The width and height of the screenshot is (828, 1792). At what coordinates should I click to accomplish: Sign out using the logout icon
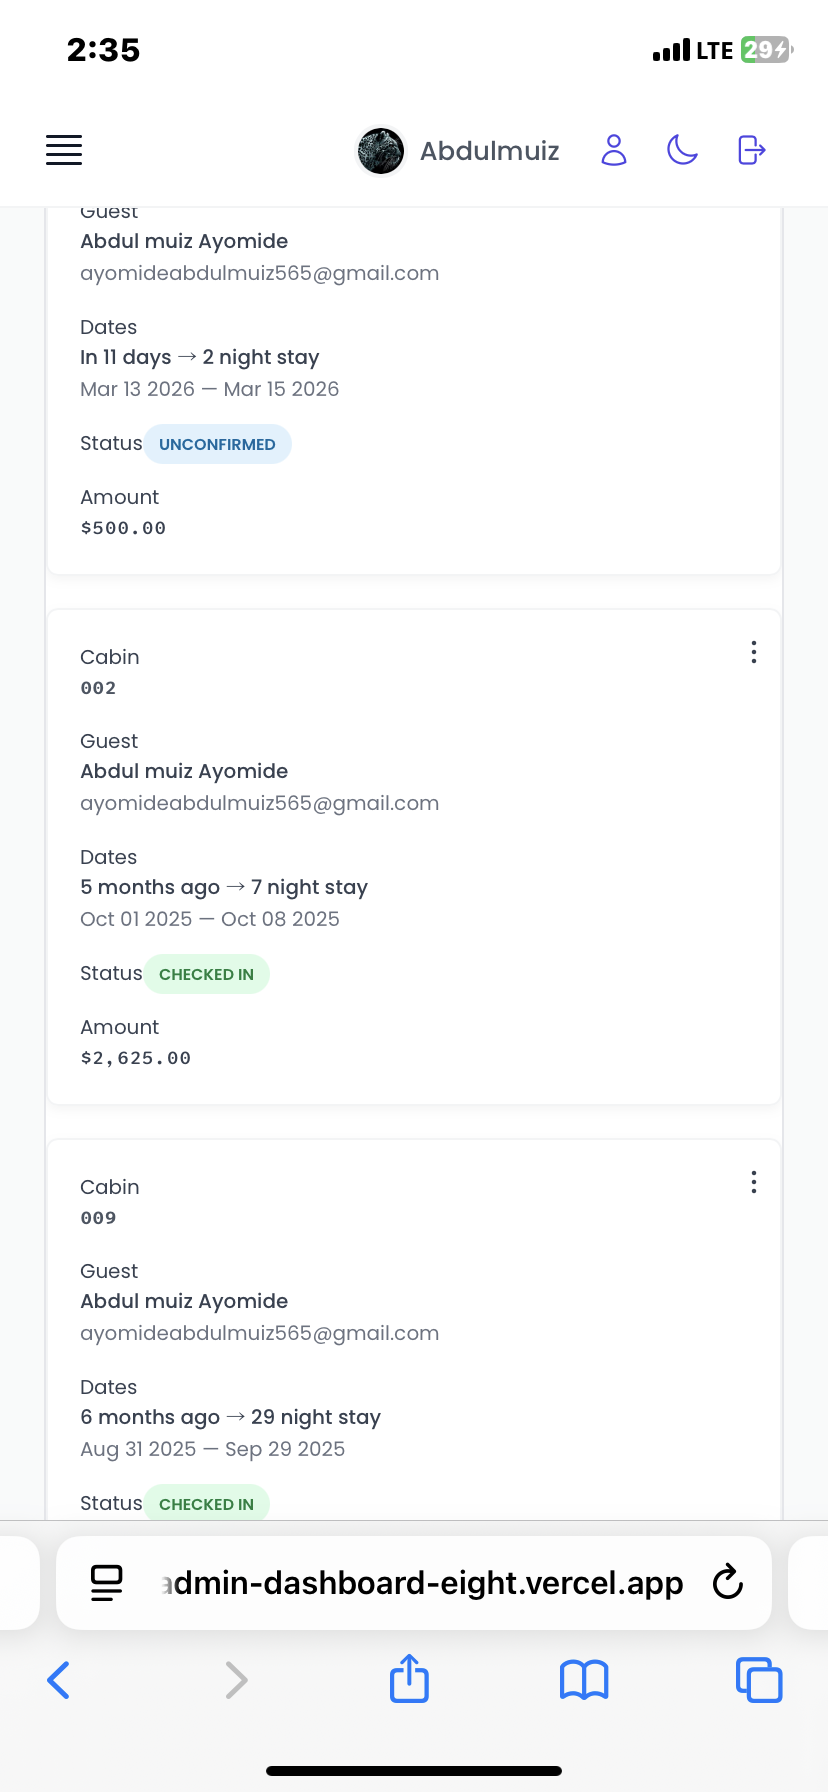(750, 150)
